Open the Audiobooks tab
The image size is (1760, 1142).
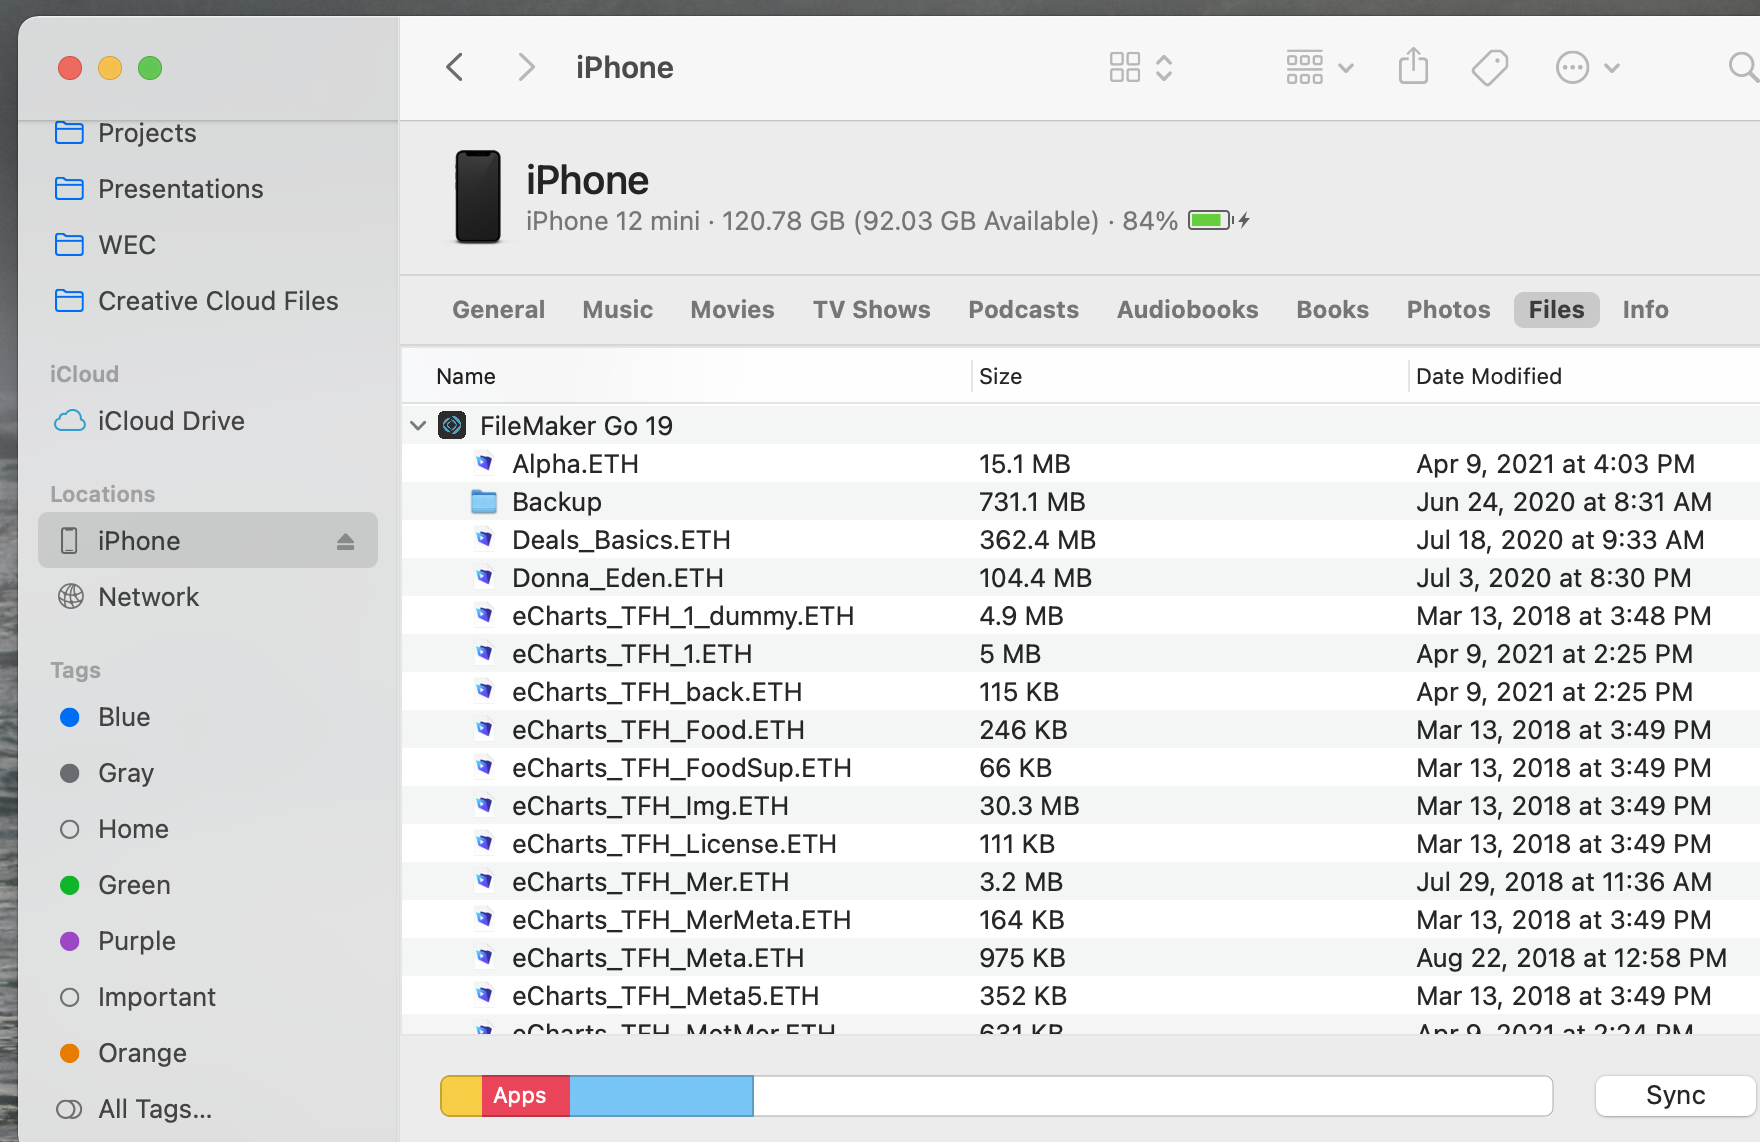(1187, 310)
